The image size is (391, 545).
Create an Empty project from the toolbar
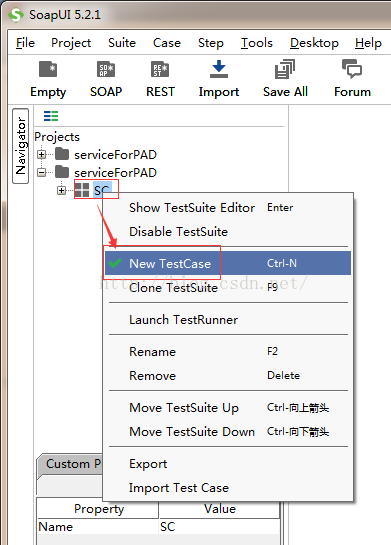tap(48, 70)
